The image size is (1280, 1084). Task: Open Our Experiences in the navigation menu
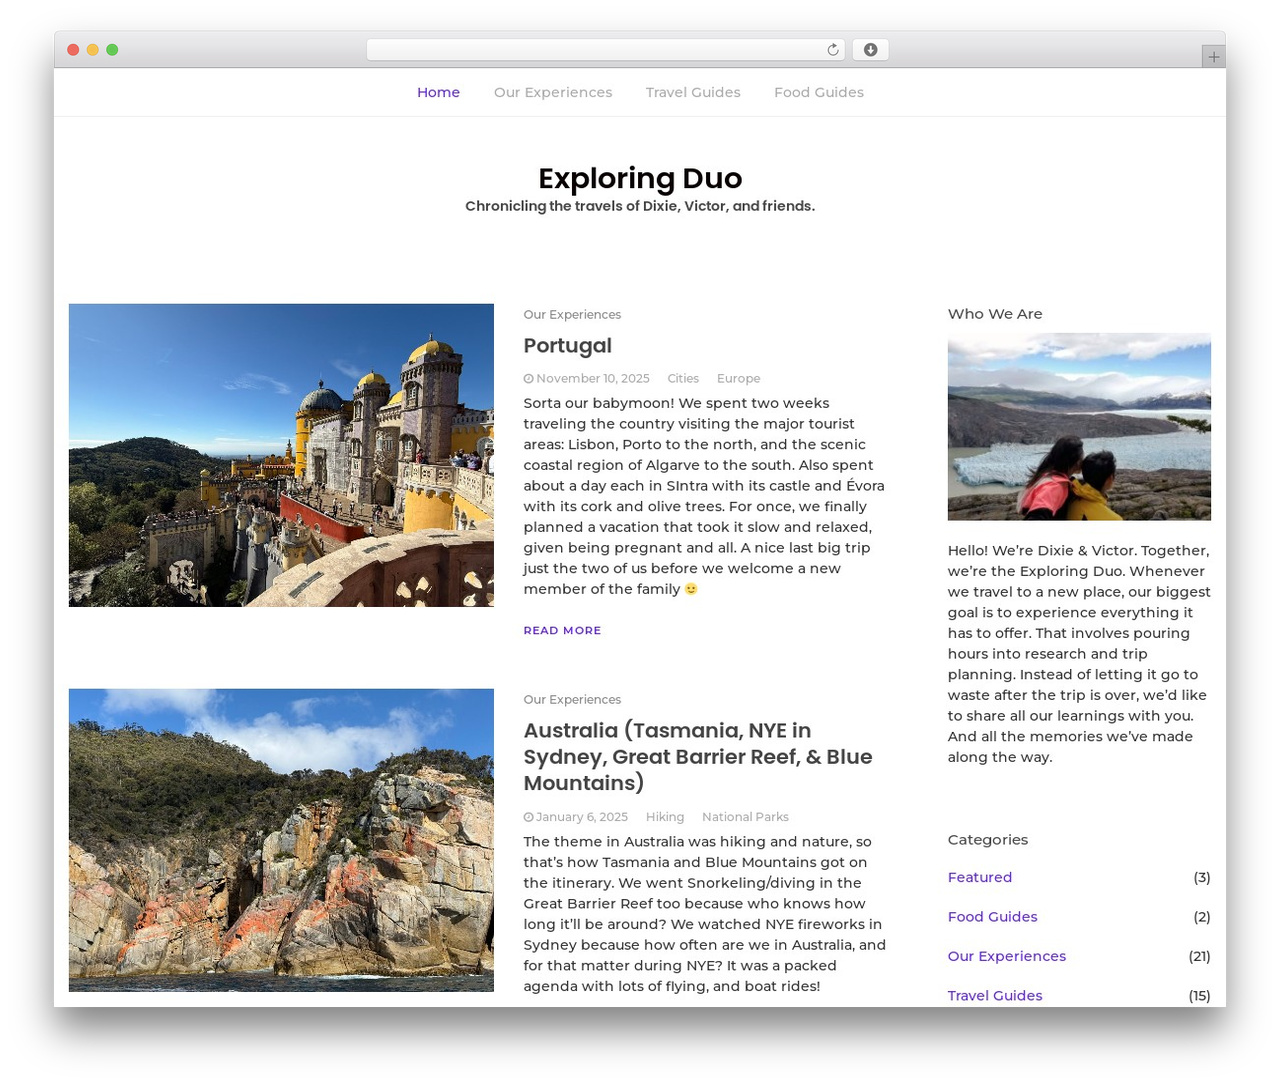click(x=553, y=92)
